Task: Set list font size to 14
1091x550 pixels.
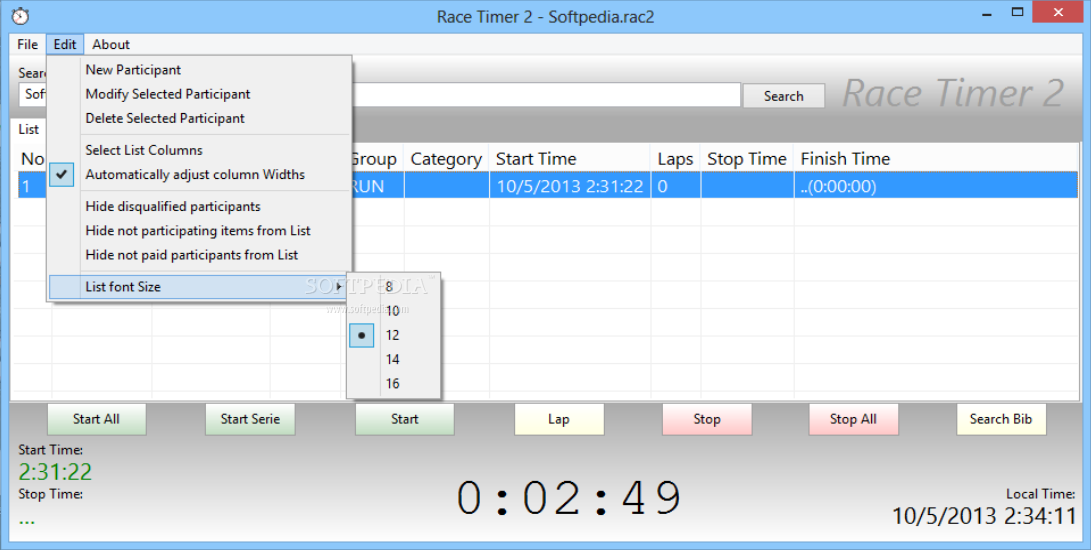Action: [x=394, y=360]
